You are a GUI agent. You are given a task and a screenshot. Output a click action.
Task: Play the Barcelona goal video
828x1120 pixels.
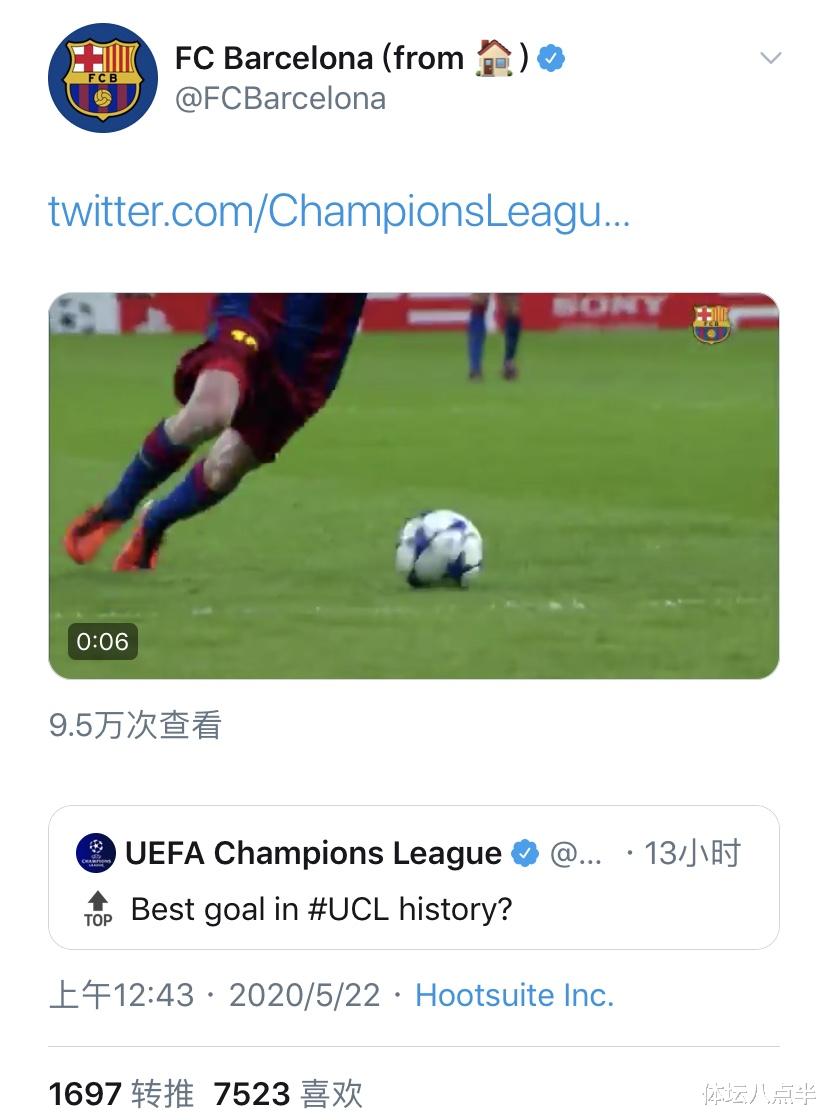pos(414,486)
